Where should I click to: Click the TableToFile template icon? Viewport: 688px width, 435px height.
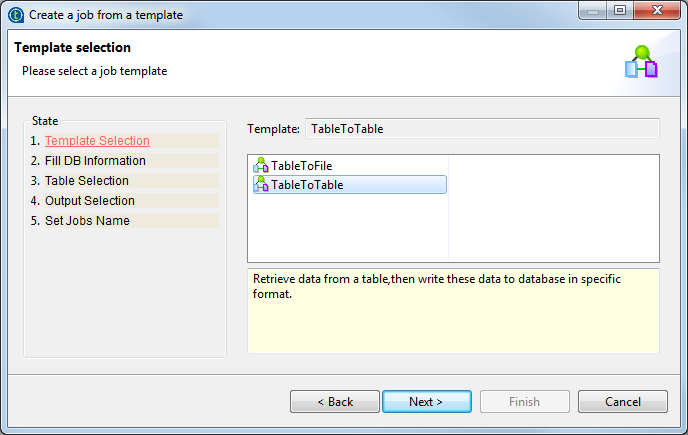tap(261, 165)
